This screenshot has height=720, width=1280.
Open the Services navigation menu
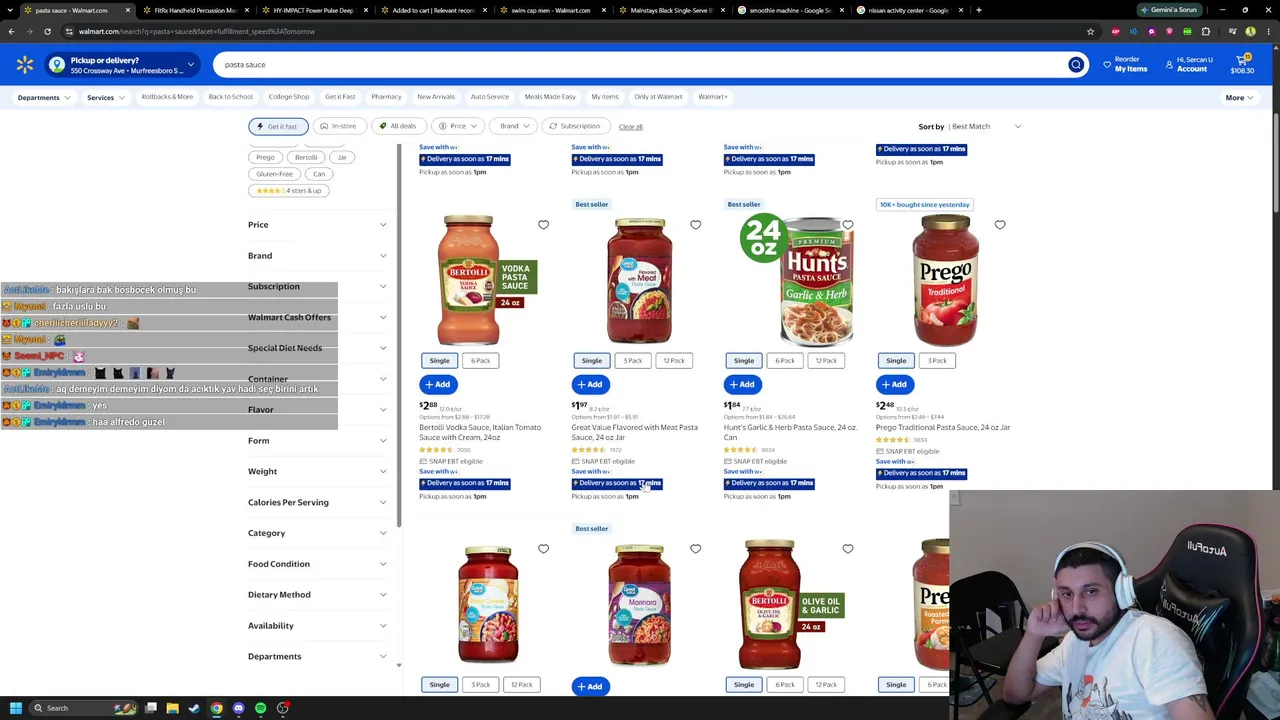105,98
